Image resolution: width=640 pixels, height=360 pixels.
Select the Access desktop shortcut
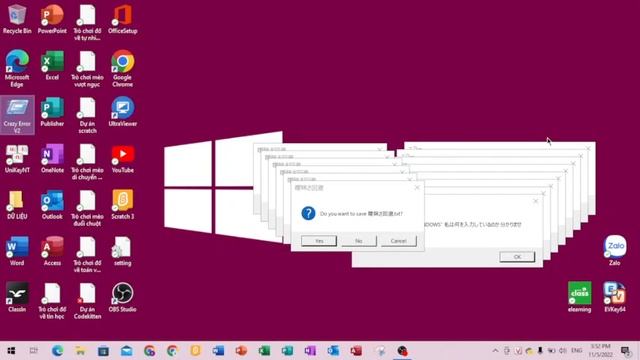[52, 251]
